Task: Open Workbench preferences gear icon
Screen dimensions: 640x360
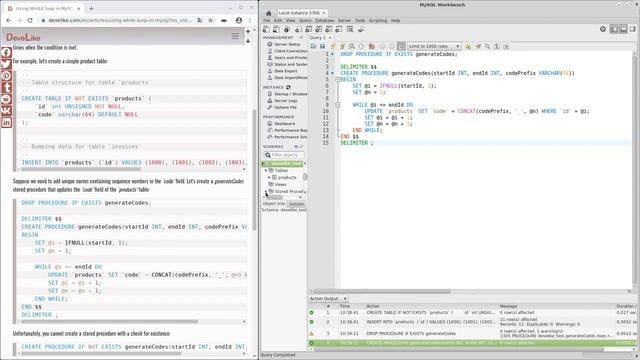Action: coord(603,29)
